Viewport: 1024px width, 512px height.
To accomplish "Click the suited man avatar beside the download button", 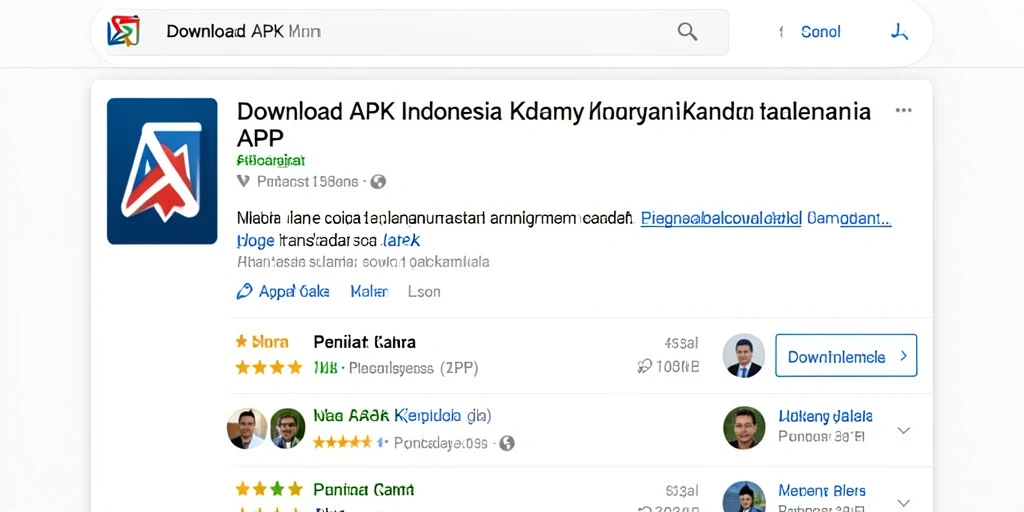I will [744, 355].
